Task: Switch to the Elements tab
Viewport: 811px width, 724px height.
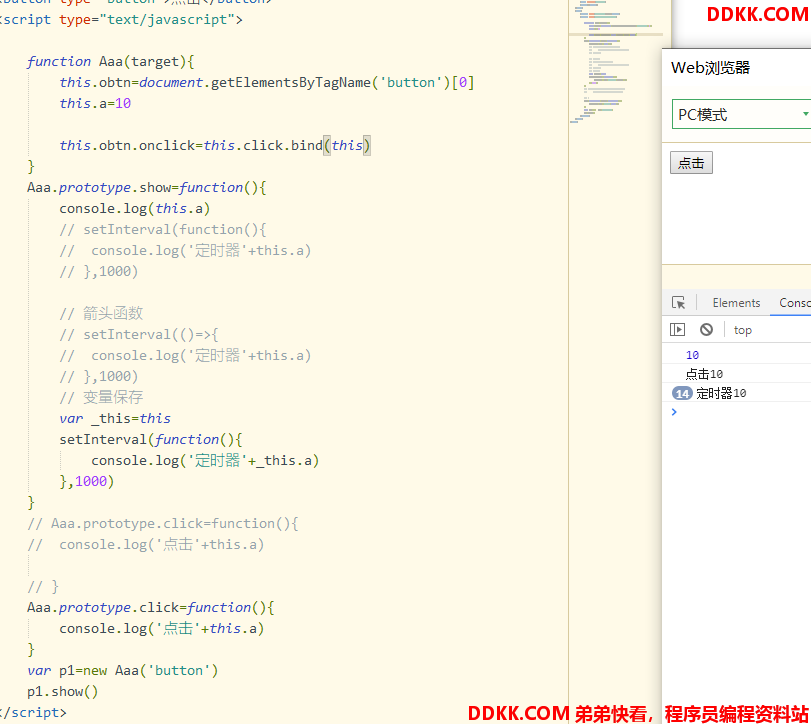Action: click(736, 303)
